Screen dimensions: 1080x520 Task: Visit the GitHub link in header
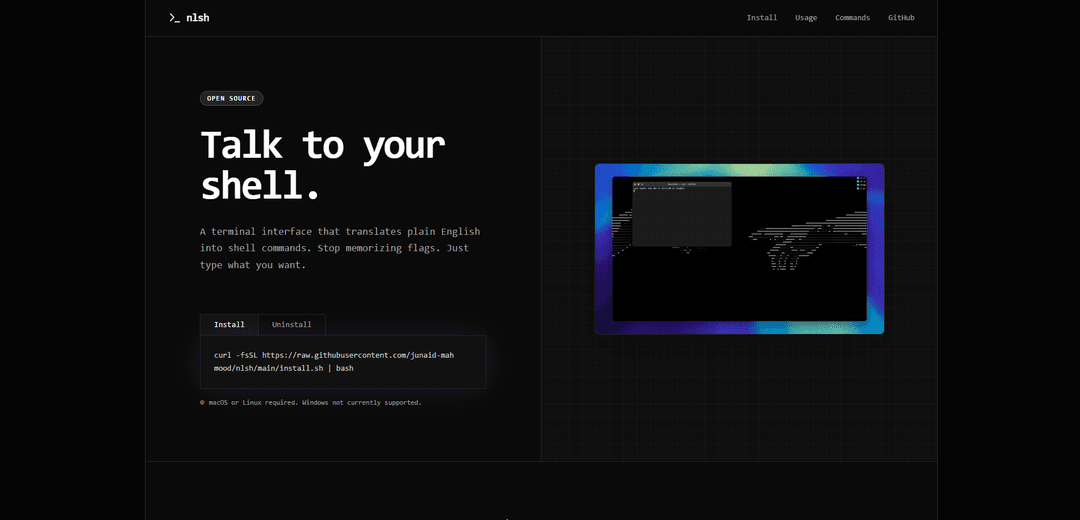tap(901, 18)
